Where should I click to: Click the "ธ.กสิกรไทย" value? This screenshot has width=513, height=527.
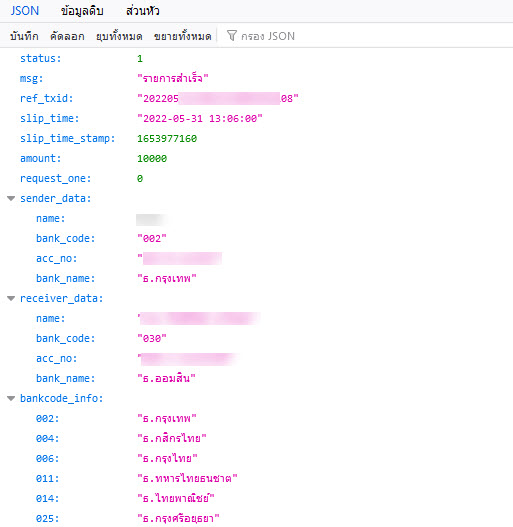point(172,438)
